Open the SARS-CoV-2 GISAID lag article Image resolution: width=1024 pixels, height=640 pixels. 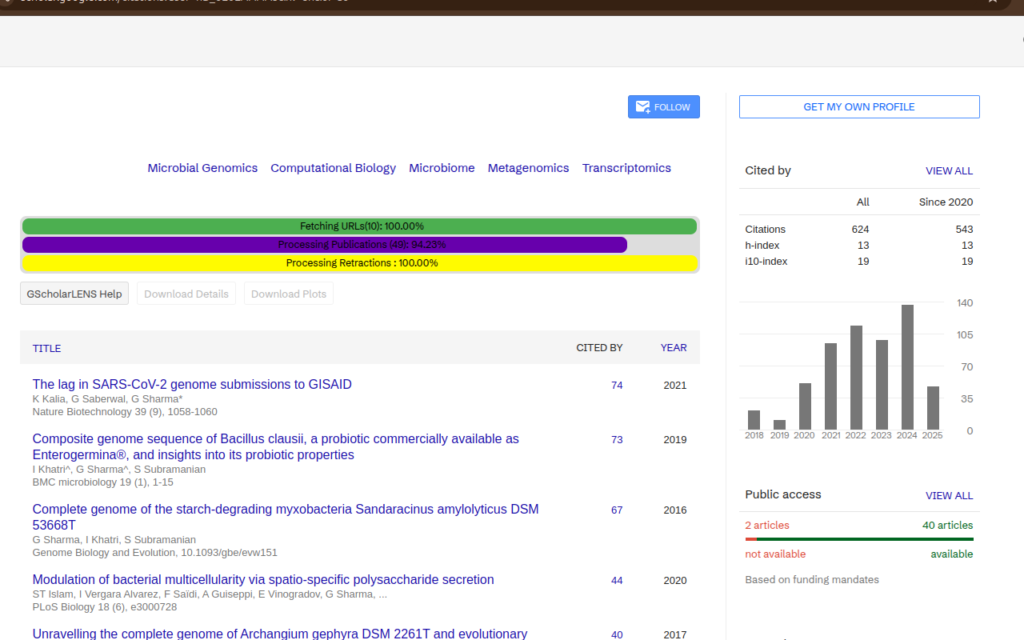click(x=192, y=384)
